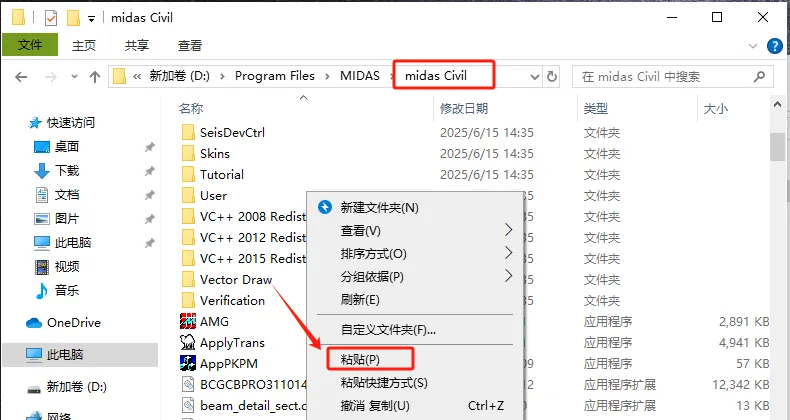Image resolution: width=790 pixels, height=420 pixels.
Task: Open quick access toolbar customize dropdown
Action: point(91,19)
